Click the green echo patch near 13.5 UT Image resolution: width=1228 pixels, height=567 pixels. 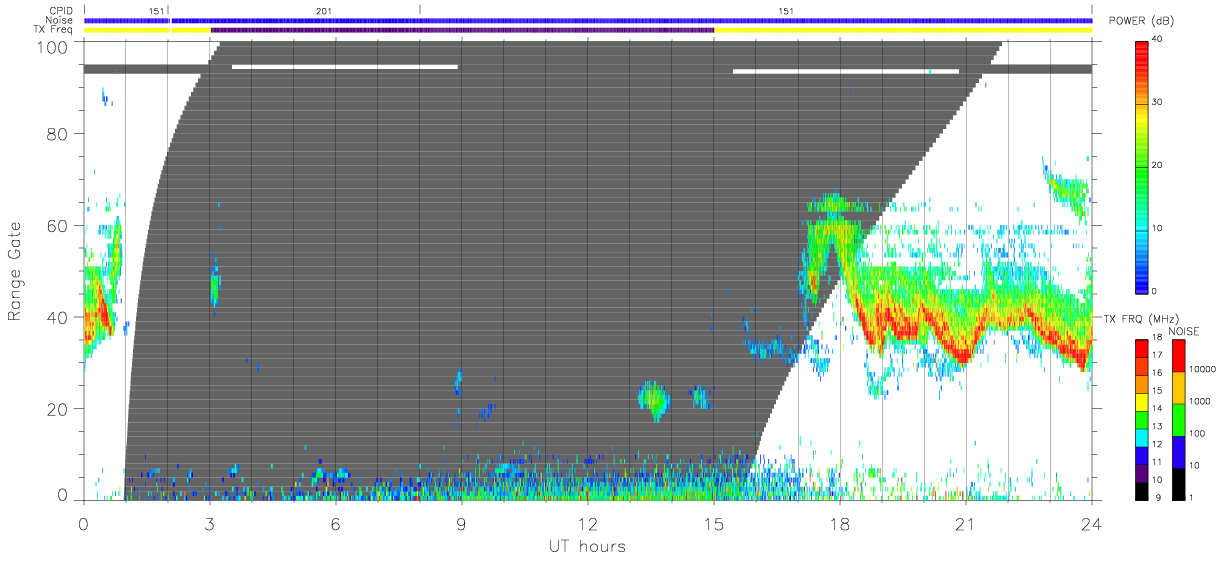pyautogui.click(x=654, y=400)
